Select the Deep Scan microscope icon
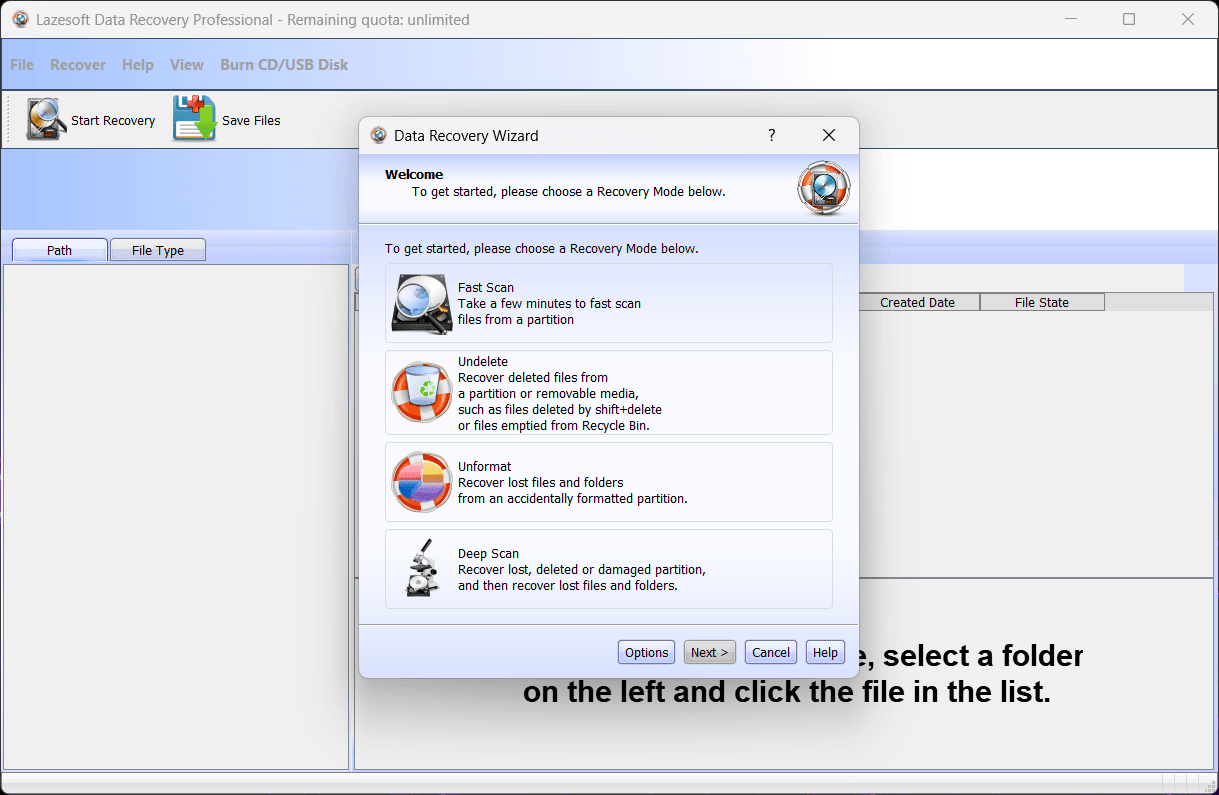The width and height of the screenshot is (1219, 795). pyautogui.click(x=422, y=568)
